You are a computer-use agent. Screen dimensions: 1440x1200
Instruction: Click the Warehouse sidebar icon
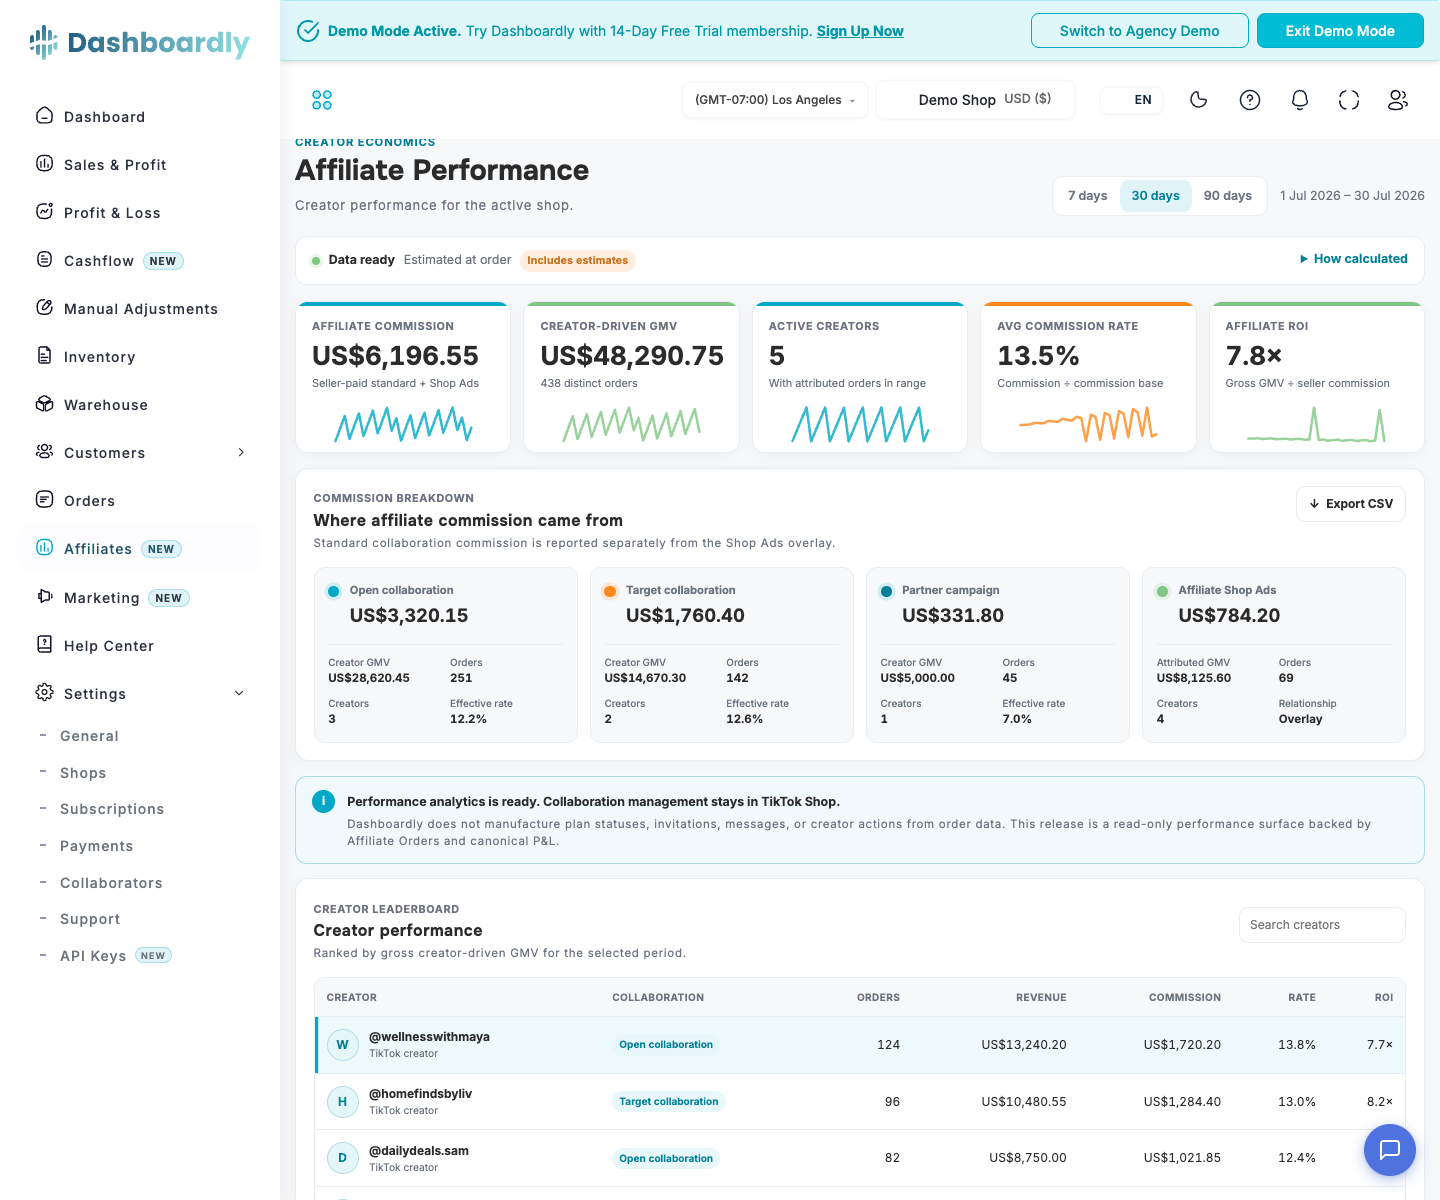44,404
